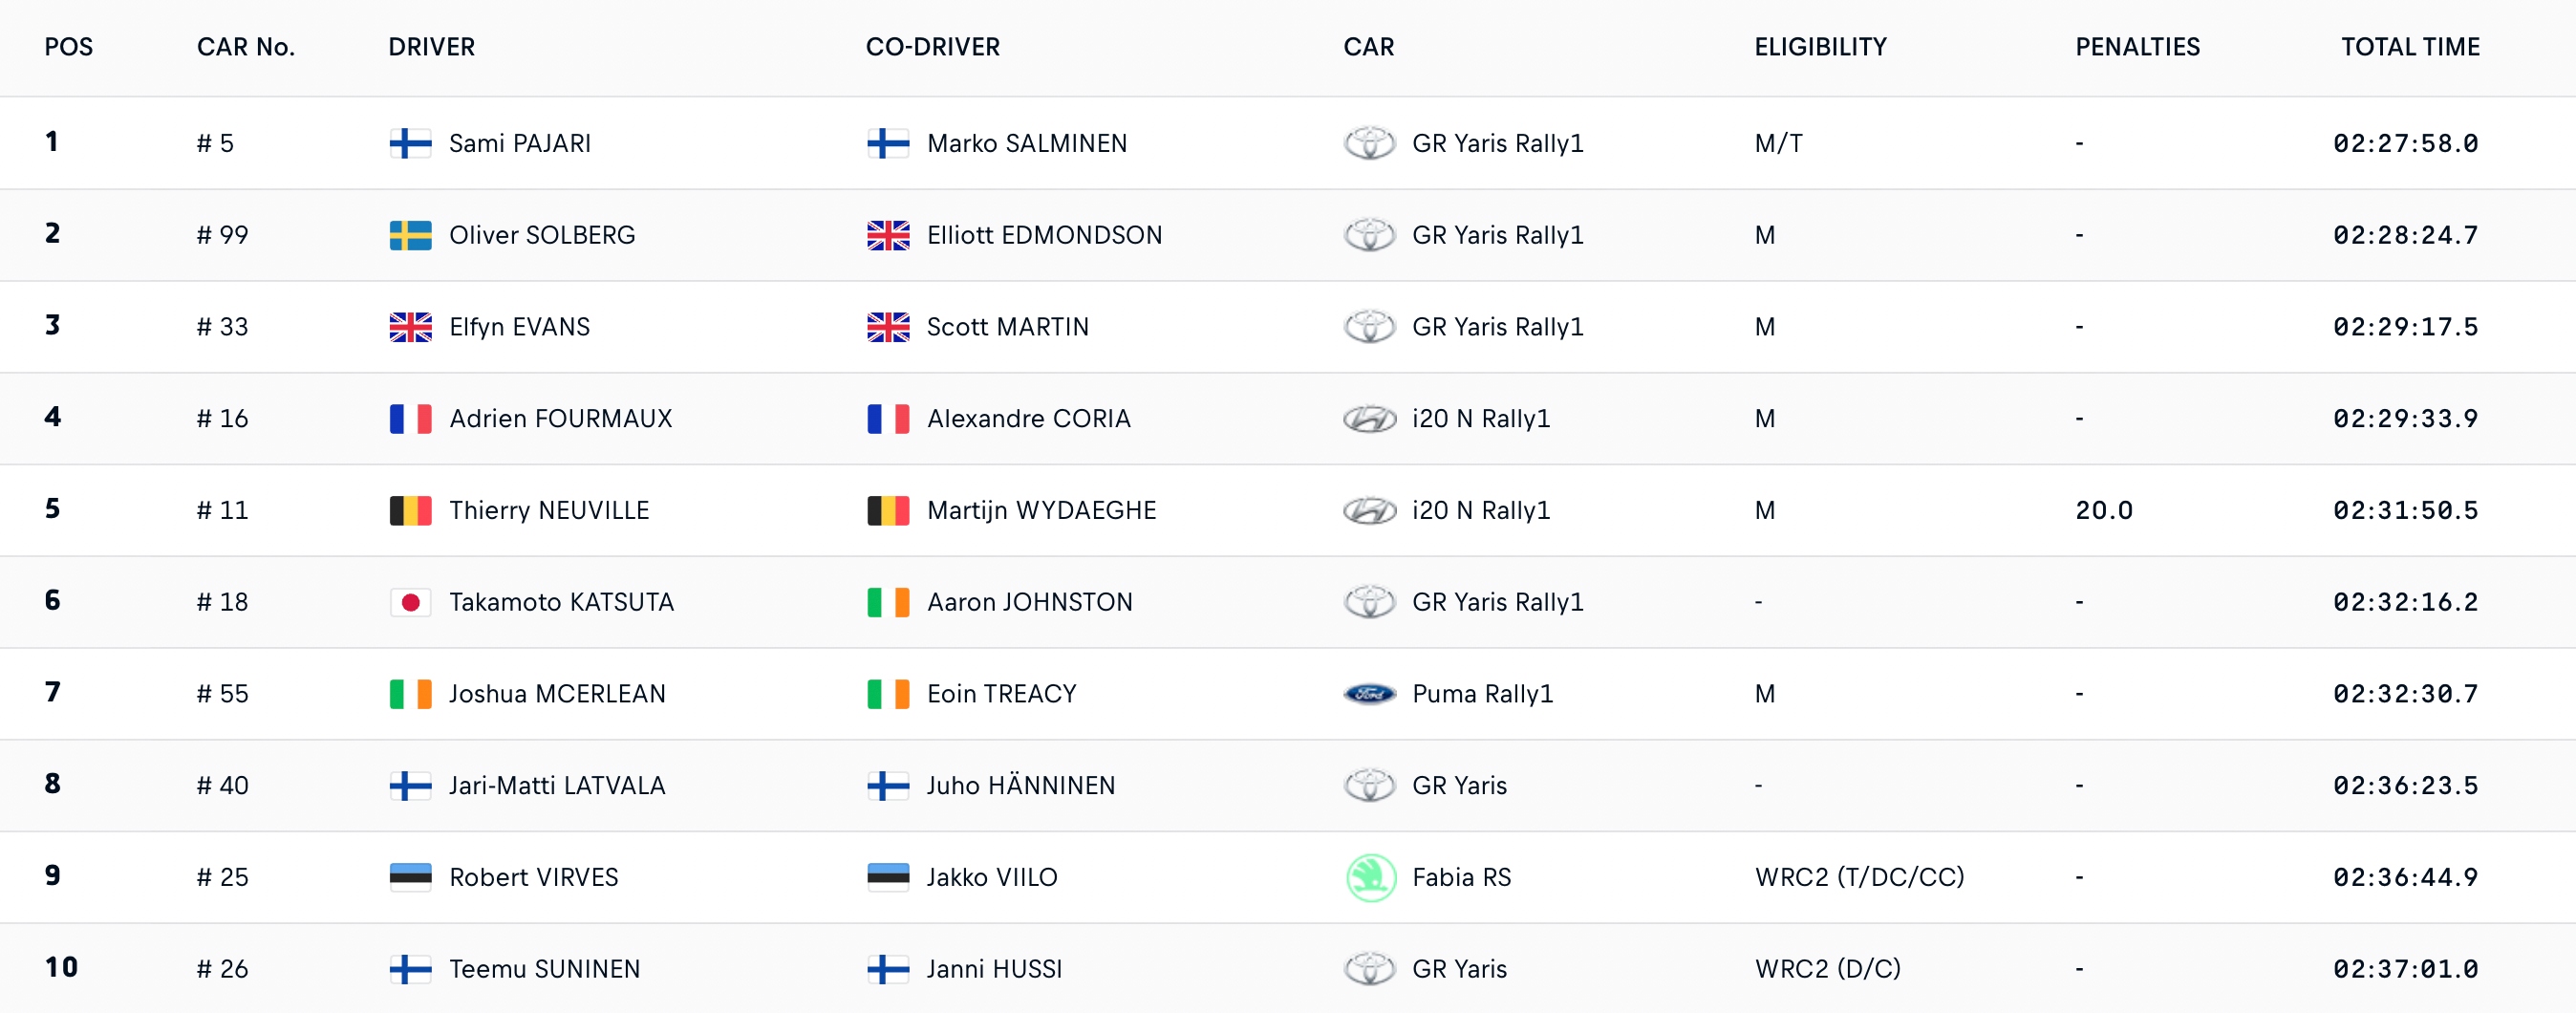
Task: Click the Ireland flag next to Aaron JOHNSTON
Action: 888,602
